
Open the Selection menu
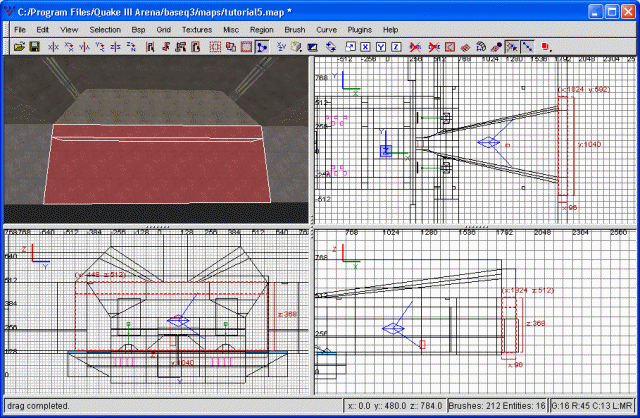pyautogui.click(x=105, y=30)
